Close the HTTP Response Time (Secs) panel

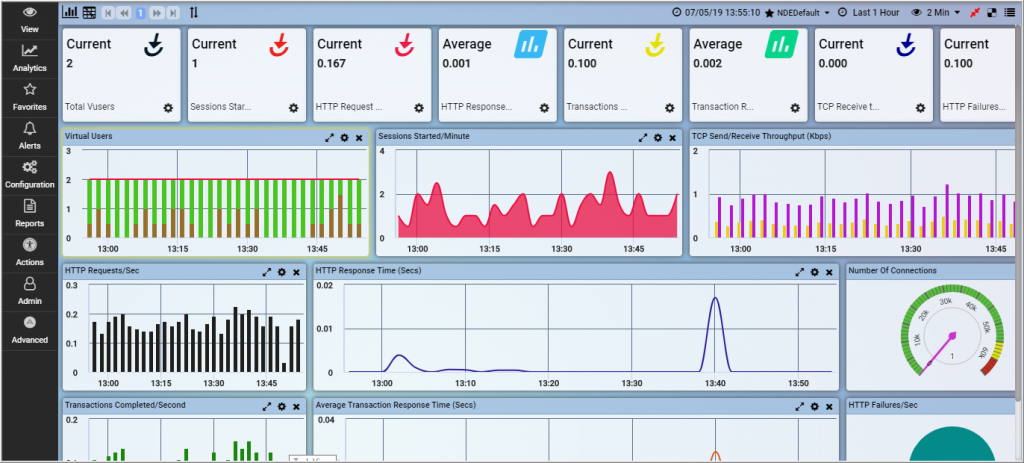point(829,272)
